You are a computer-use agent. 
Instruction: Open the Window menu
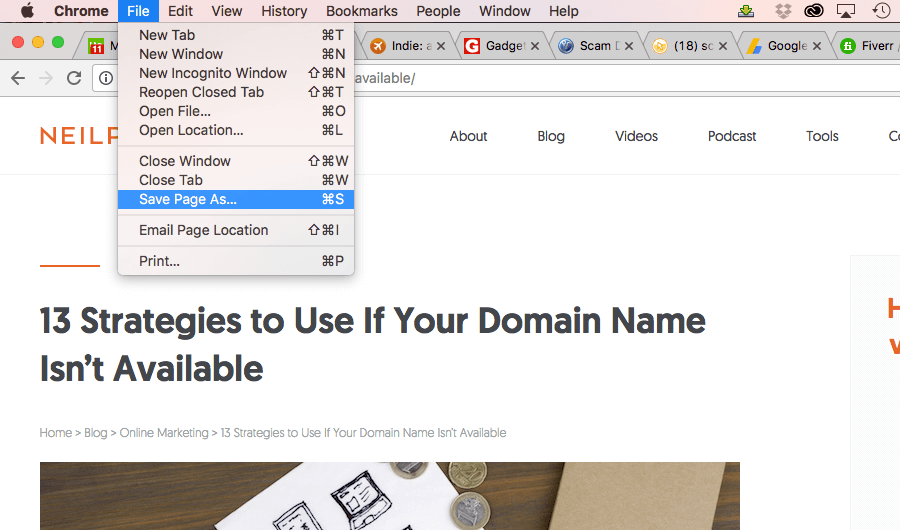tap(505, 11)
